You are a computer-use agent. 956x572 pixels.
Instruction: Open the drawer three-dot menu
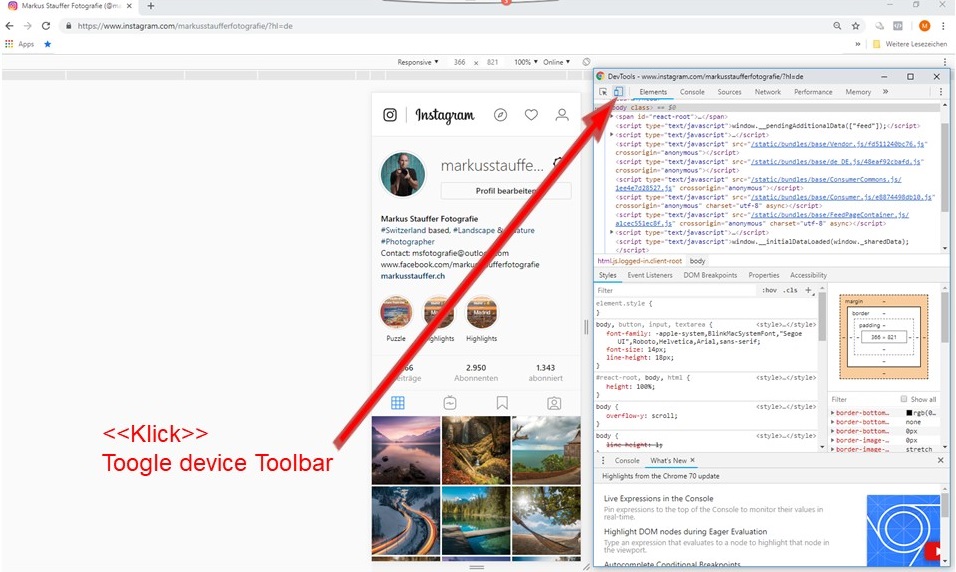pyautogui.click(x=603, y=460)
